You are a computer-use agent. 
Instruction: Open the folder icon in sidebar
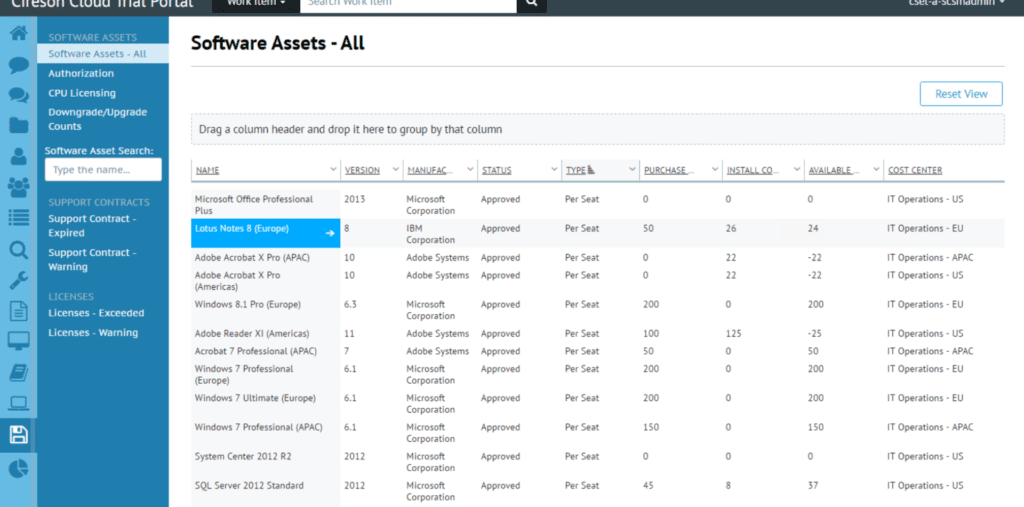pyautogui.click(x=18, y=125)
